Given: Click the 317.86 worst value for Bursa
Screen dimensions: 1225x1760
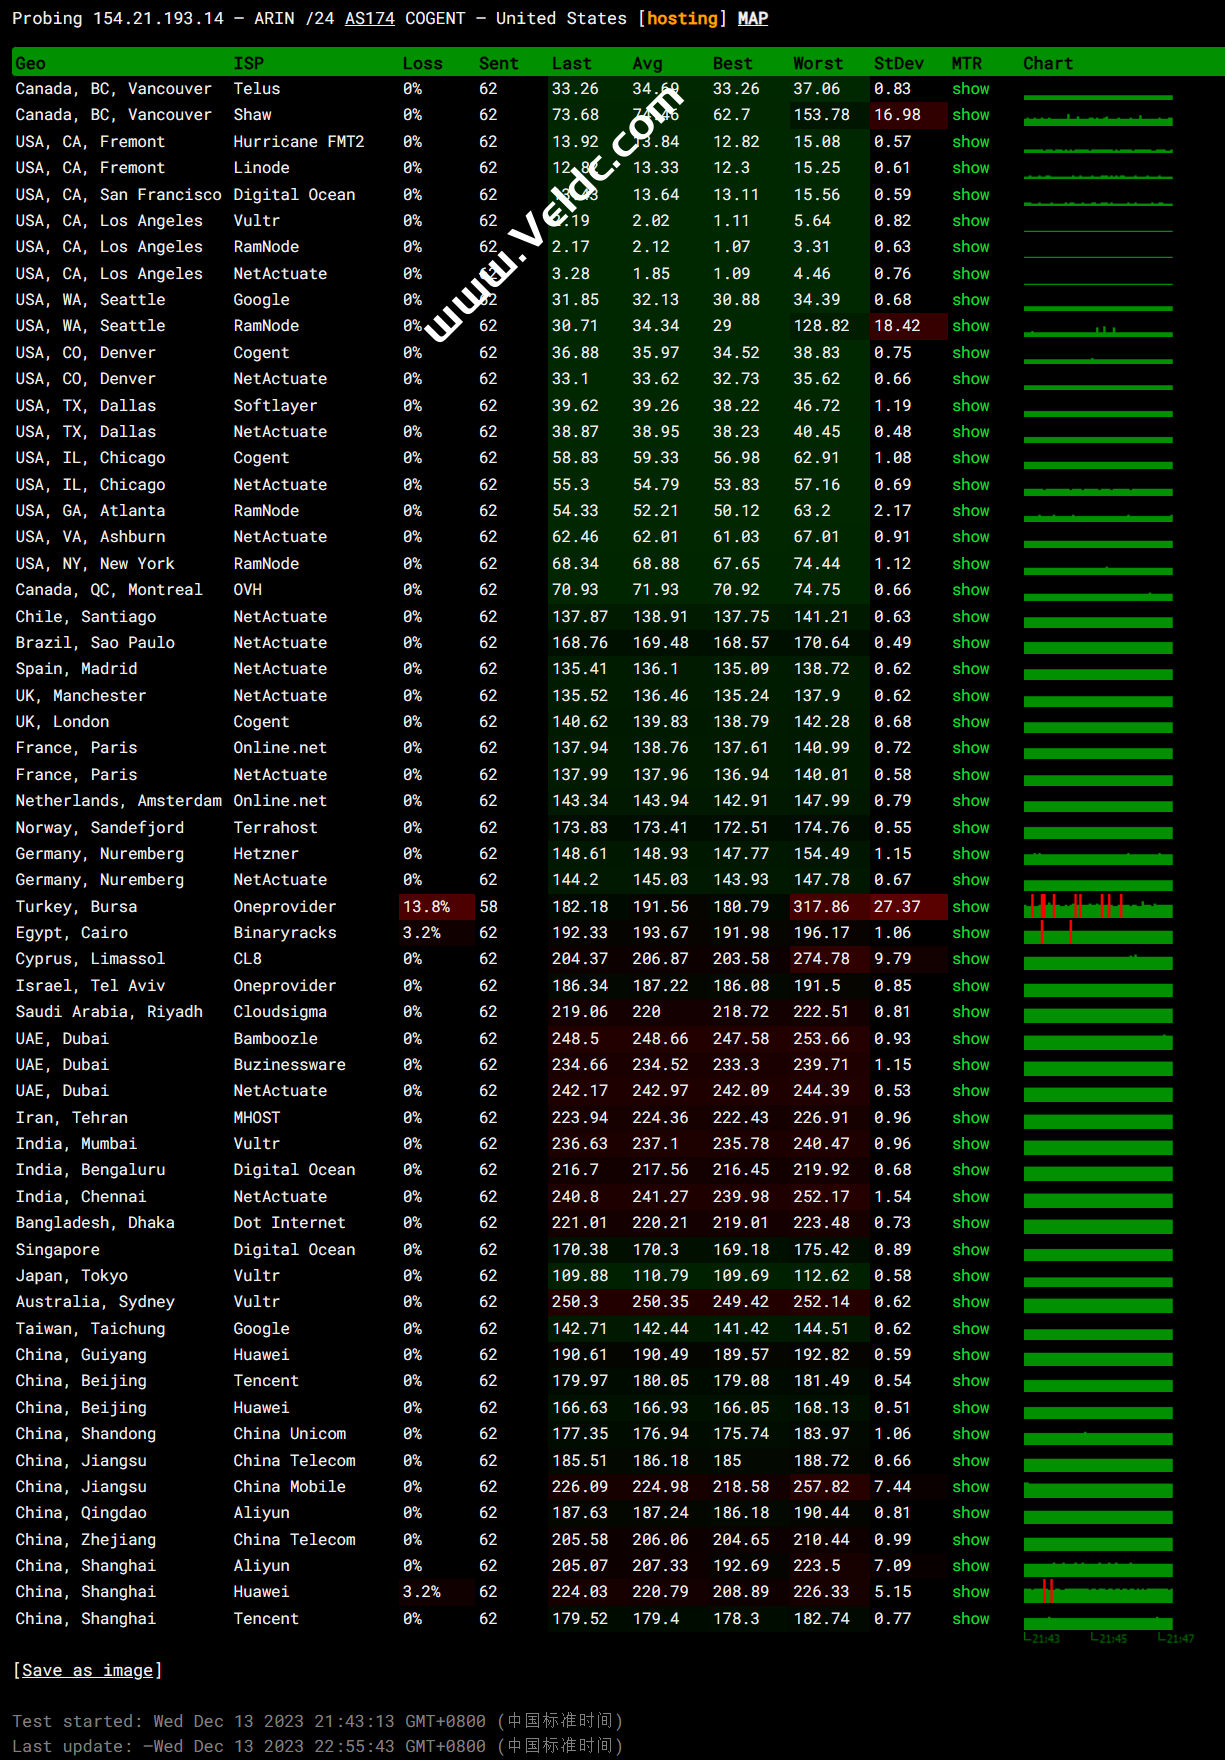Looking at the screenshot, I should click(x=821, y=907).
